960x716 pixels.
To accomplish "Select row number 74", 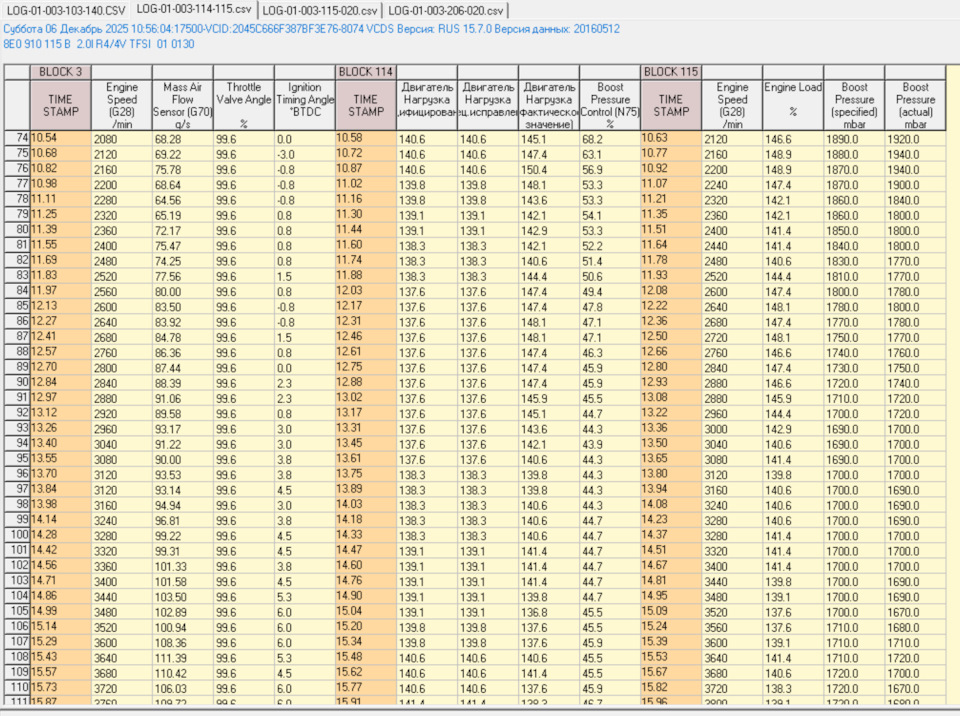I will point(17,138).
